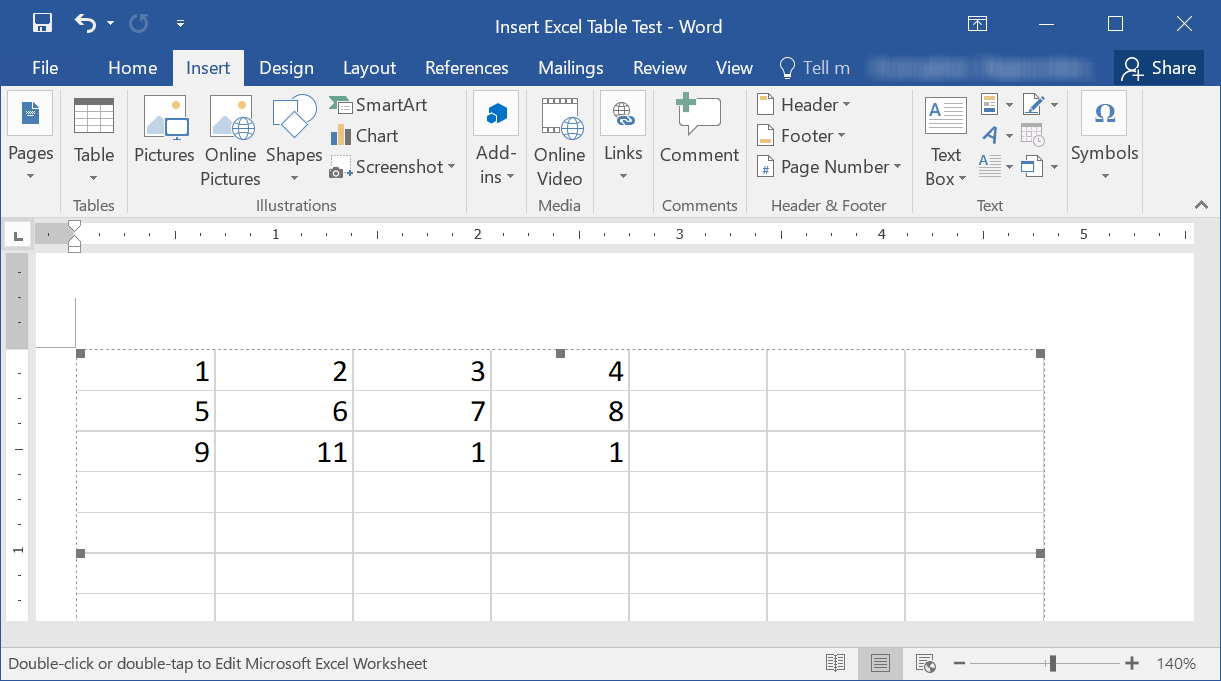
Task: Switch to the Mailings ribbon tab
Action: click(x=570, y=67)
